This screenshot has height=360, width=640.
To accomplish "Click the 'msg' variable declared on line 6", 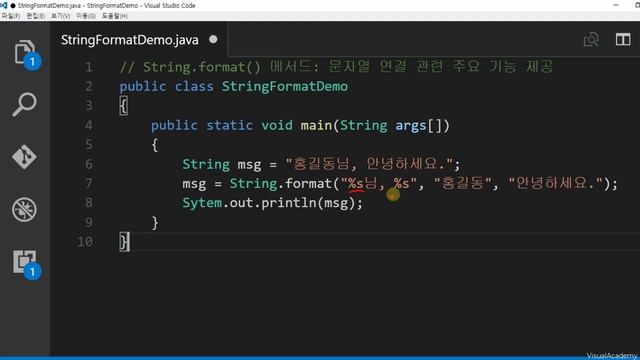I will [x=249, y=164].
